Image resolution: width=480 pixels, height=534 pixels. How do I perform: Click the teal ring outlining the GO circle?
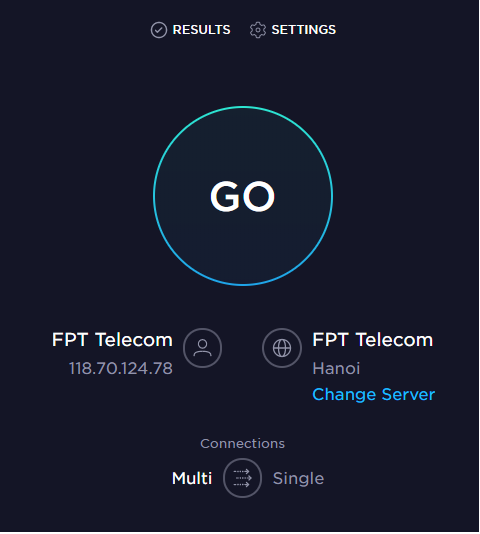point(243,107)
